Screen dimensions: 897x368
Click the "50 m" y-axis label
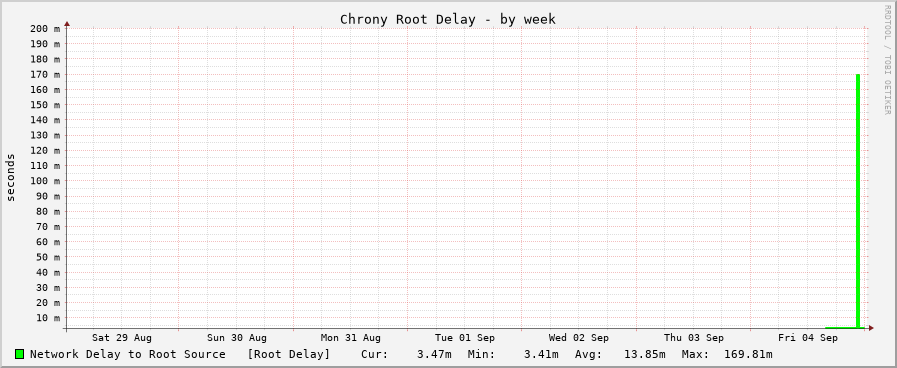point(47,257)
